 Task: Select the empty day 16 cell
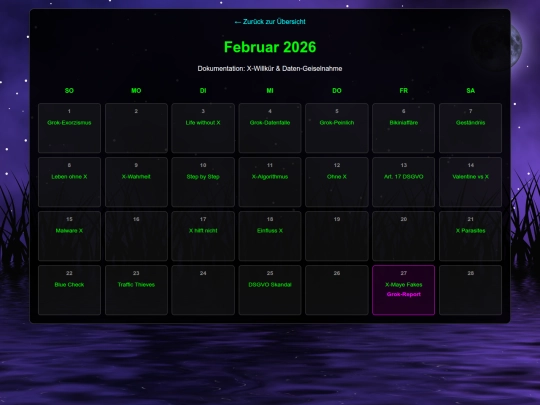pyautogui.click(x=136, y=236)
